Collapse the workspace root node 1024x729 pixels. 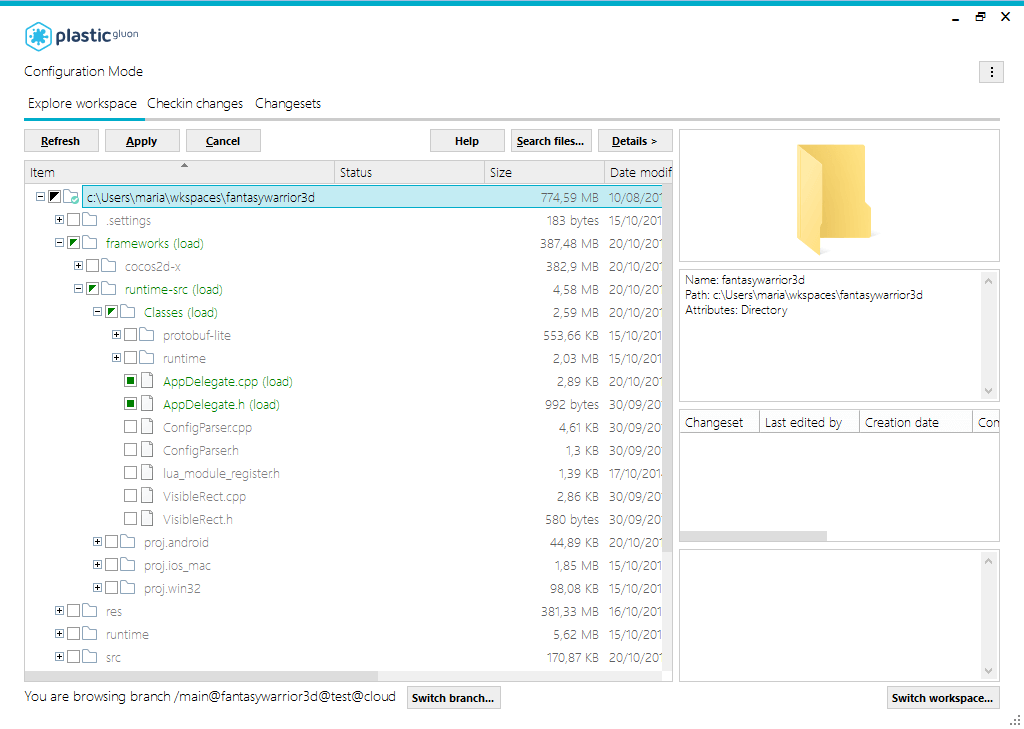40,196
